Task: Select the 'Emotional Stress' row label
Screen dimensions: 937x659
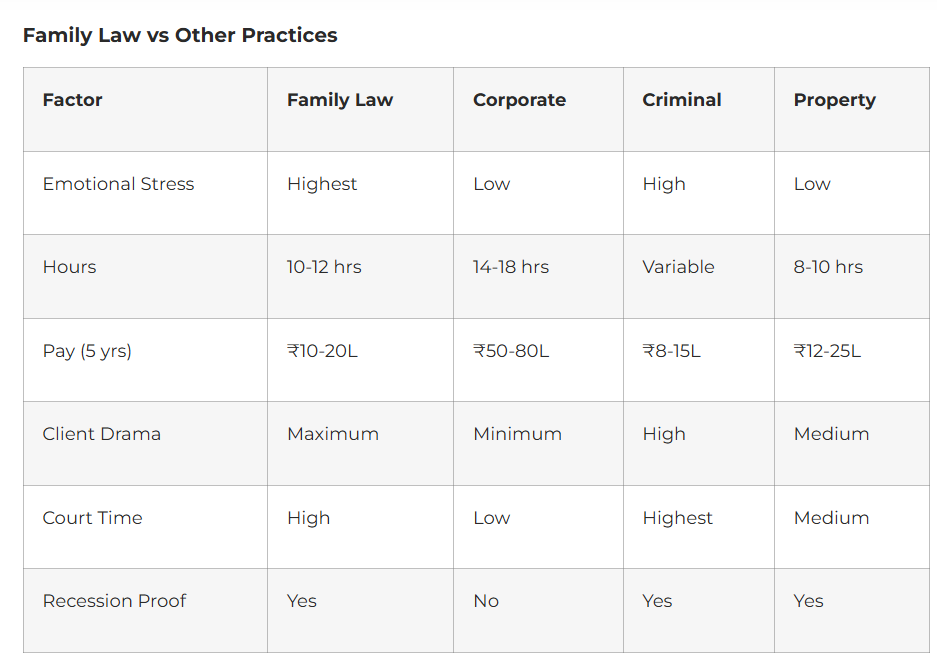Action: point(118,184)
